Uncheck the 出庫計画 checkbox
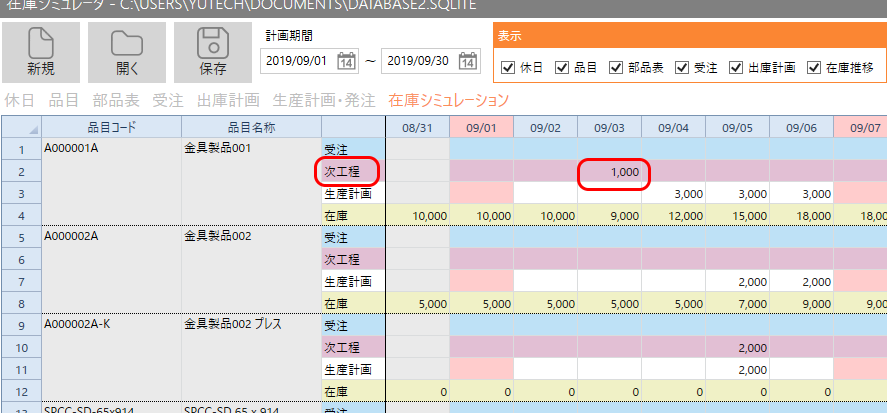This screenshot has width=887, height=413. click(x=736, y=68)
